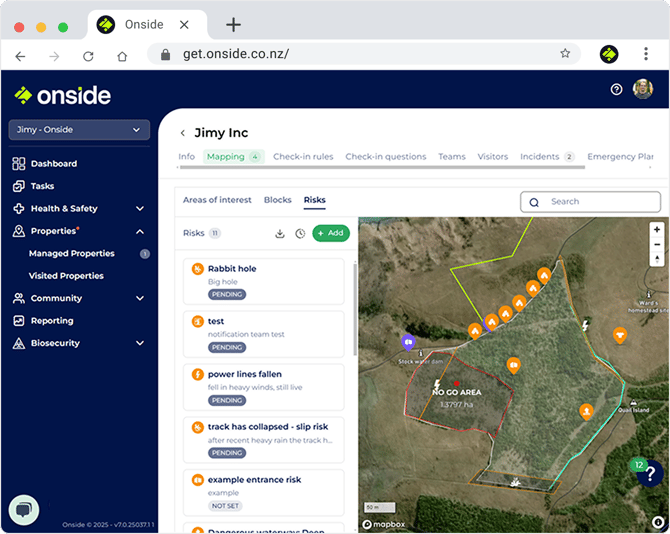Select the Risks sub-tab
Screen dimensions: 670x534
[314, 200]
